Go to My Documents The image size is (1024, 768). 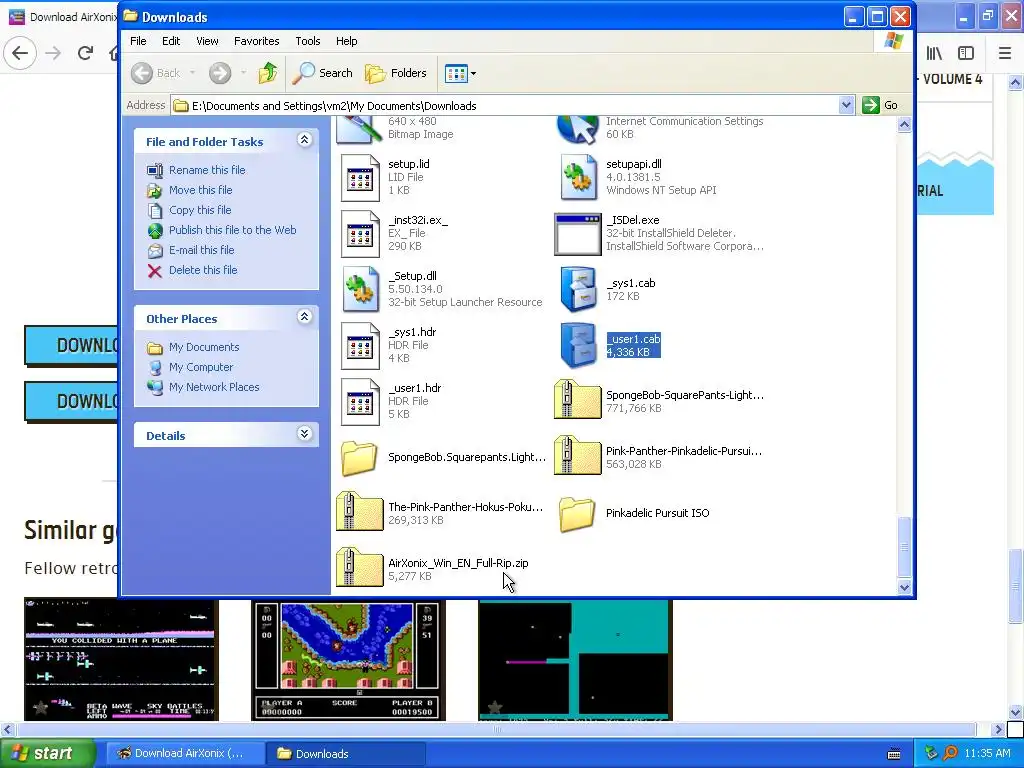(x=204, y=347)
